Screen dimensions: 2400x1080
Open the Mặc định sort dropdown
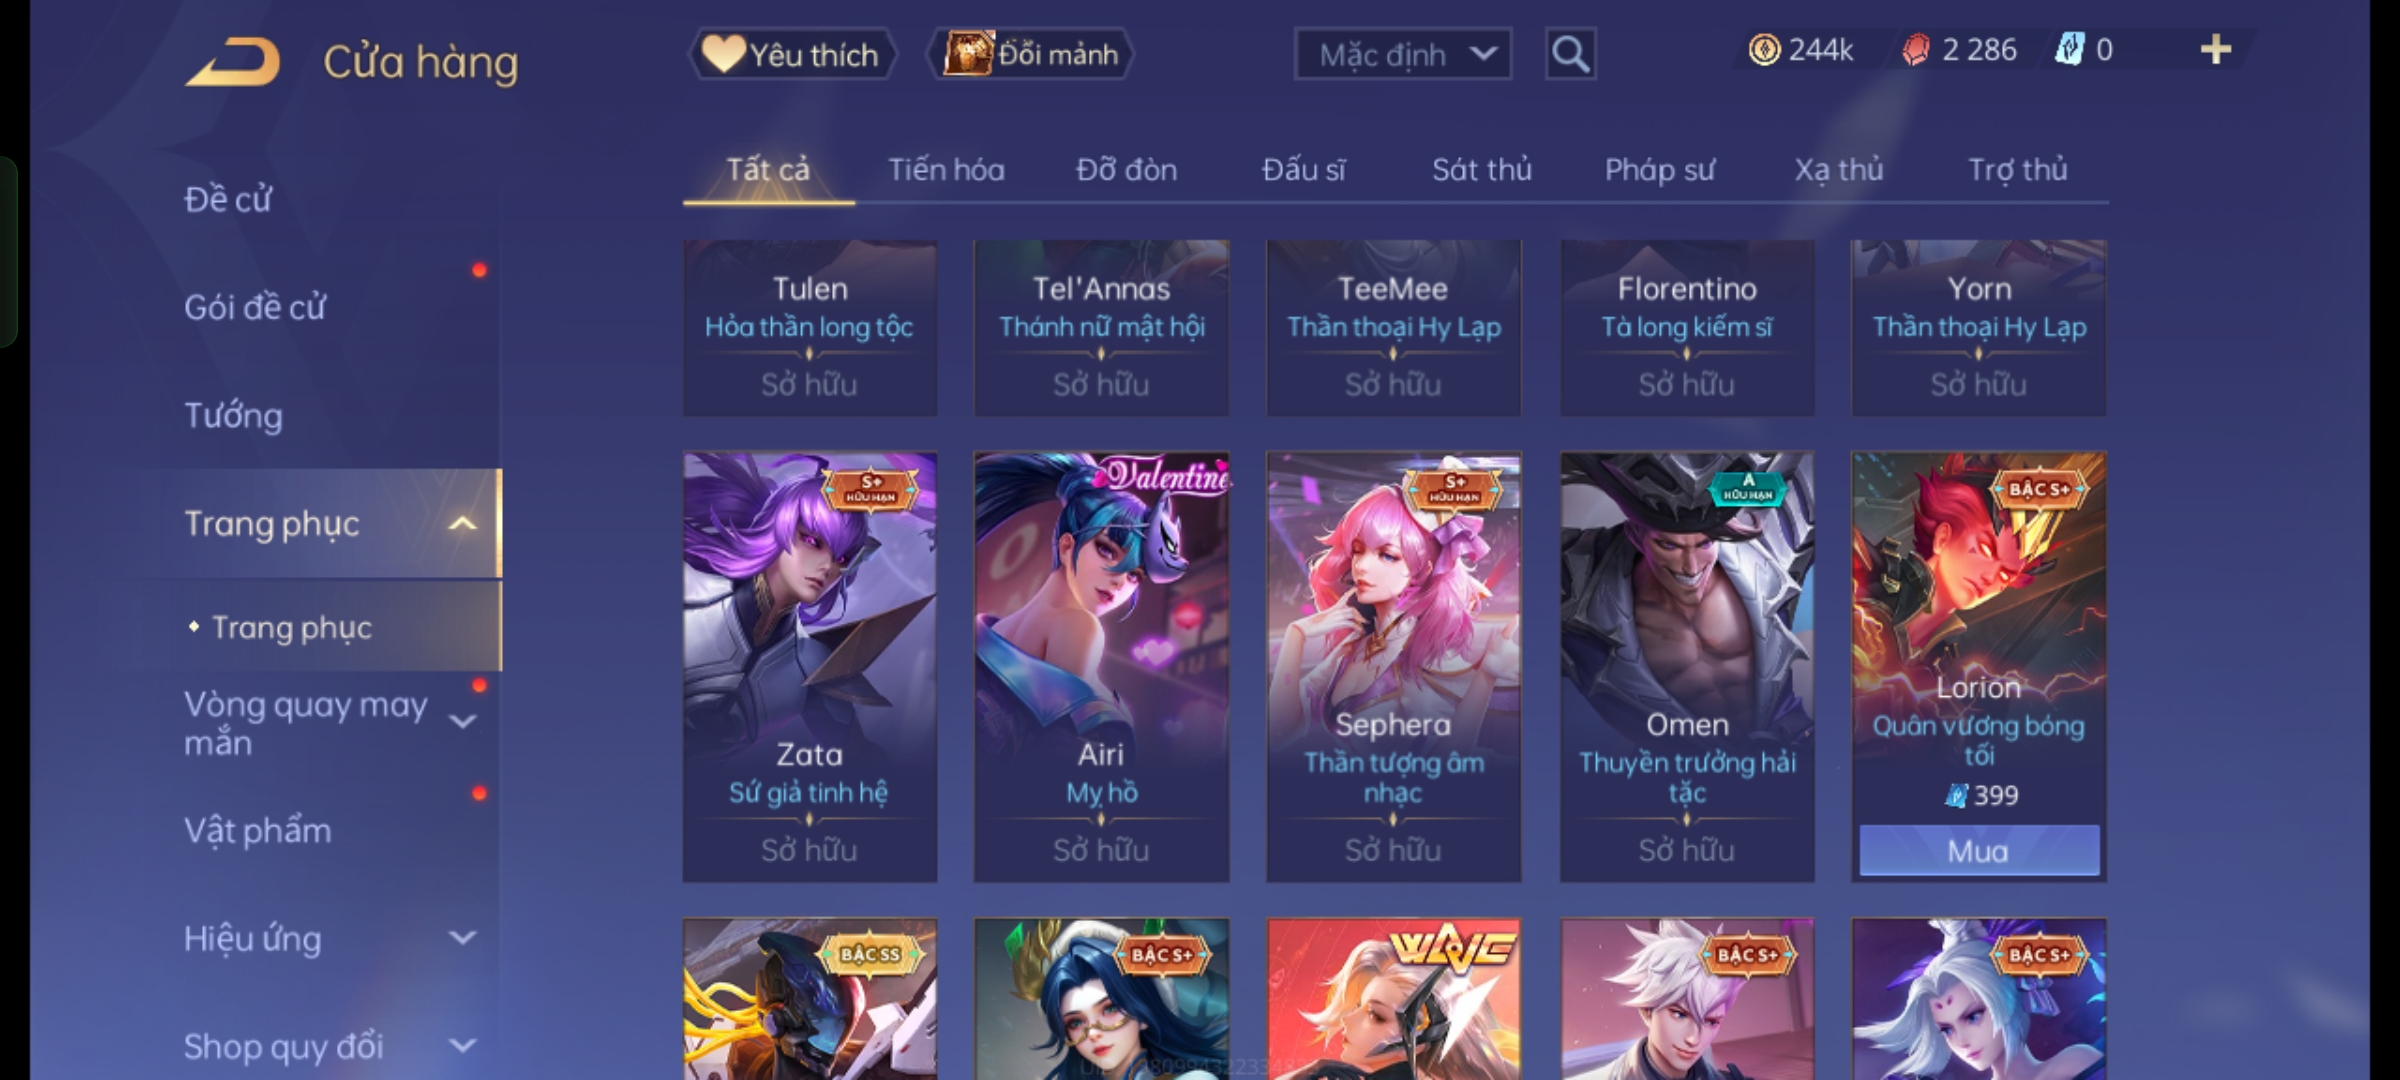pos(1402,54)
